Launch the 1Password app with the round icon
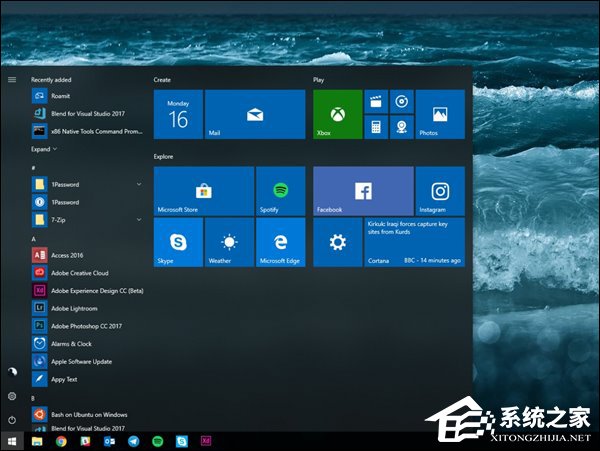The width and height of the screenshot is (600, 451). 87,202
